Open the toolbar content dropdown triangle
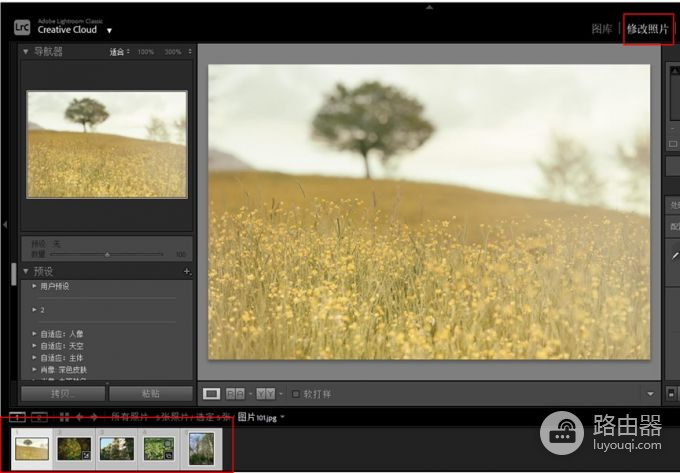680x473 pixels. pos(651,394)
